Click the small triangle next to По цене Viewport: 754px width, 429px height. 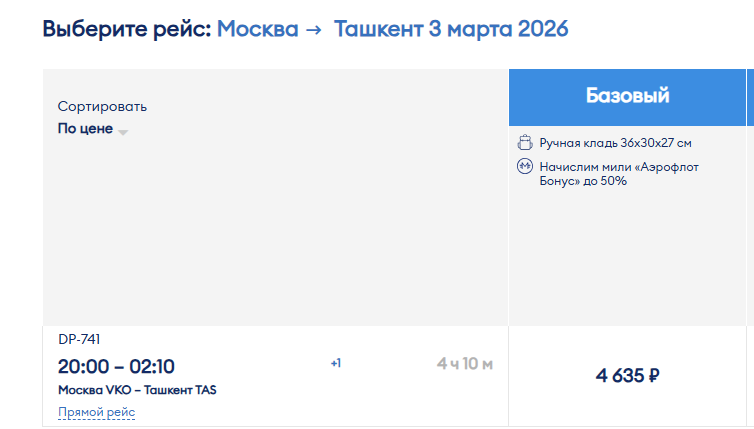(x=123, y=132)
